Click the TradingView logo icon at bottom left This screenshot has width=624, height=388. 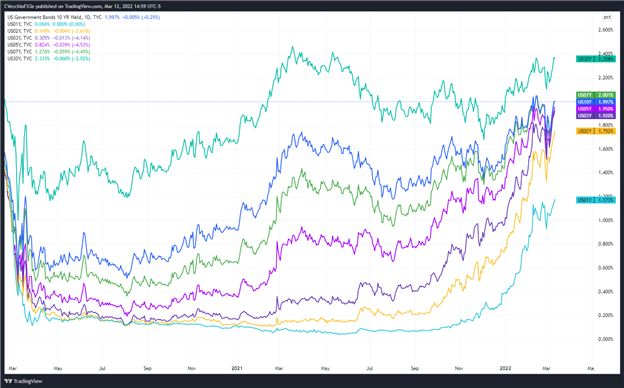[x=9, y=381]
